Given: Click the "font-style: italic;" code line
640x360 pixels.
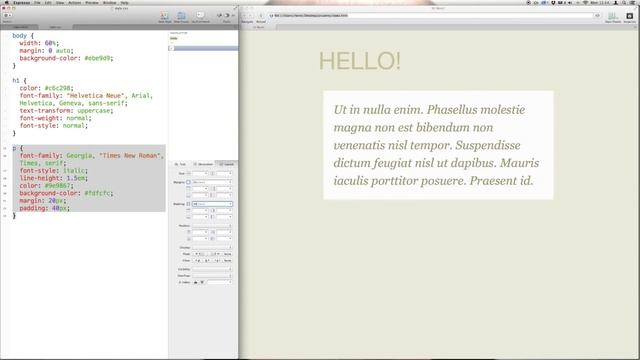Looking at the screenshot, I should pyautogui.click(x=53, y=171).
